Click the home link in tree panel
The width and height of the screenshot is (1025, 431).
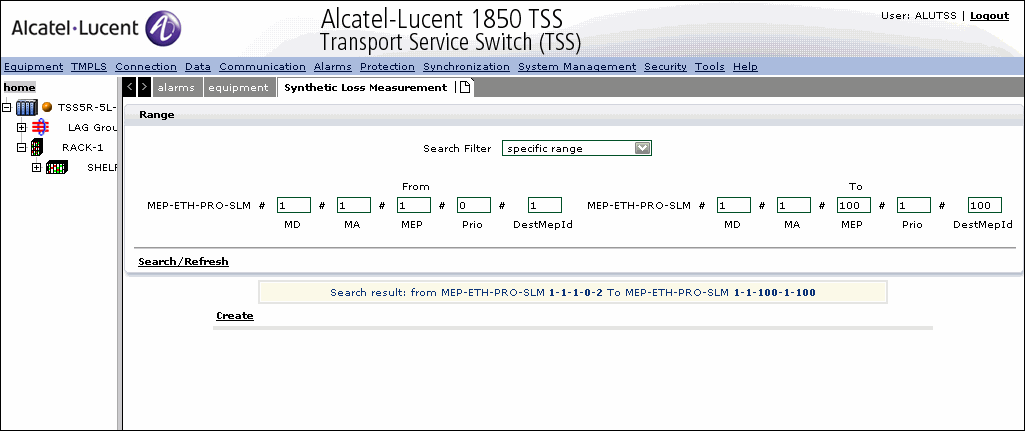click(20, 88)
